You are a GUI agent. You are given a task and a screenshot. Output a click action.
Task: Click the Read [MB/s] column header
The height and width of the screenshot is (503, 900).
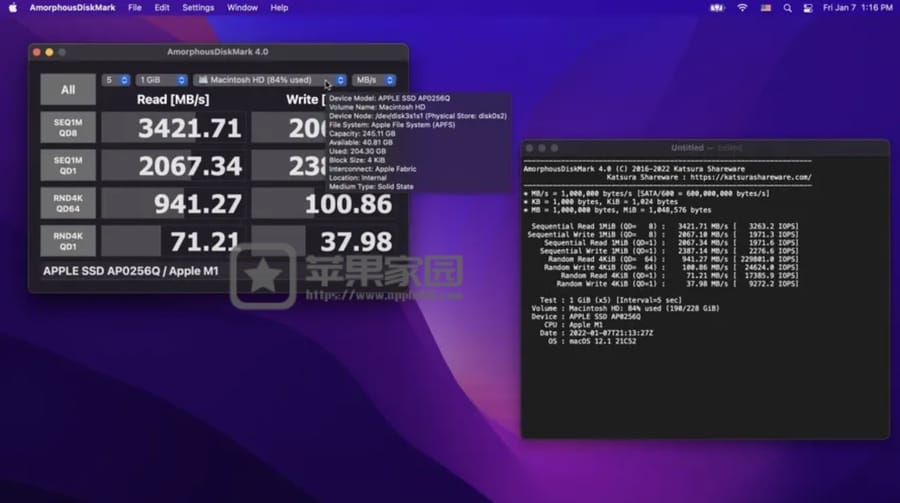click(x=173, y=99)
